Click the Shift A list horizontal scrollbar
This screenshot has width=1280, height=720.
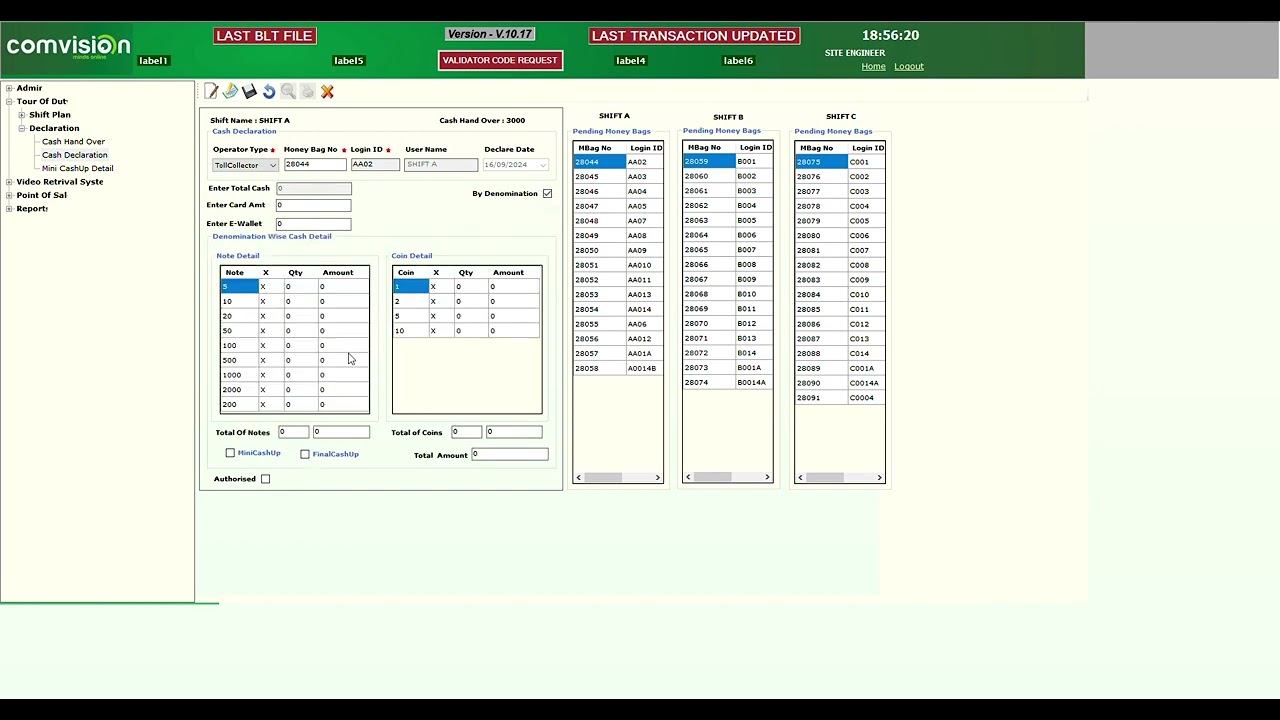click(617, 478)
